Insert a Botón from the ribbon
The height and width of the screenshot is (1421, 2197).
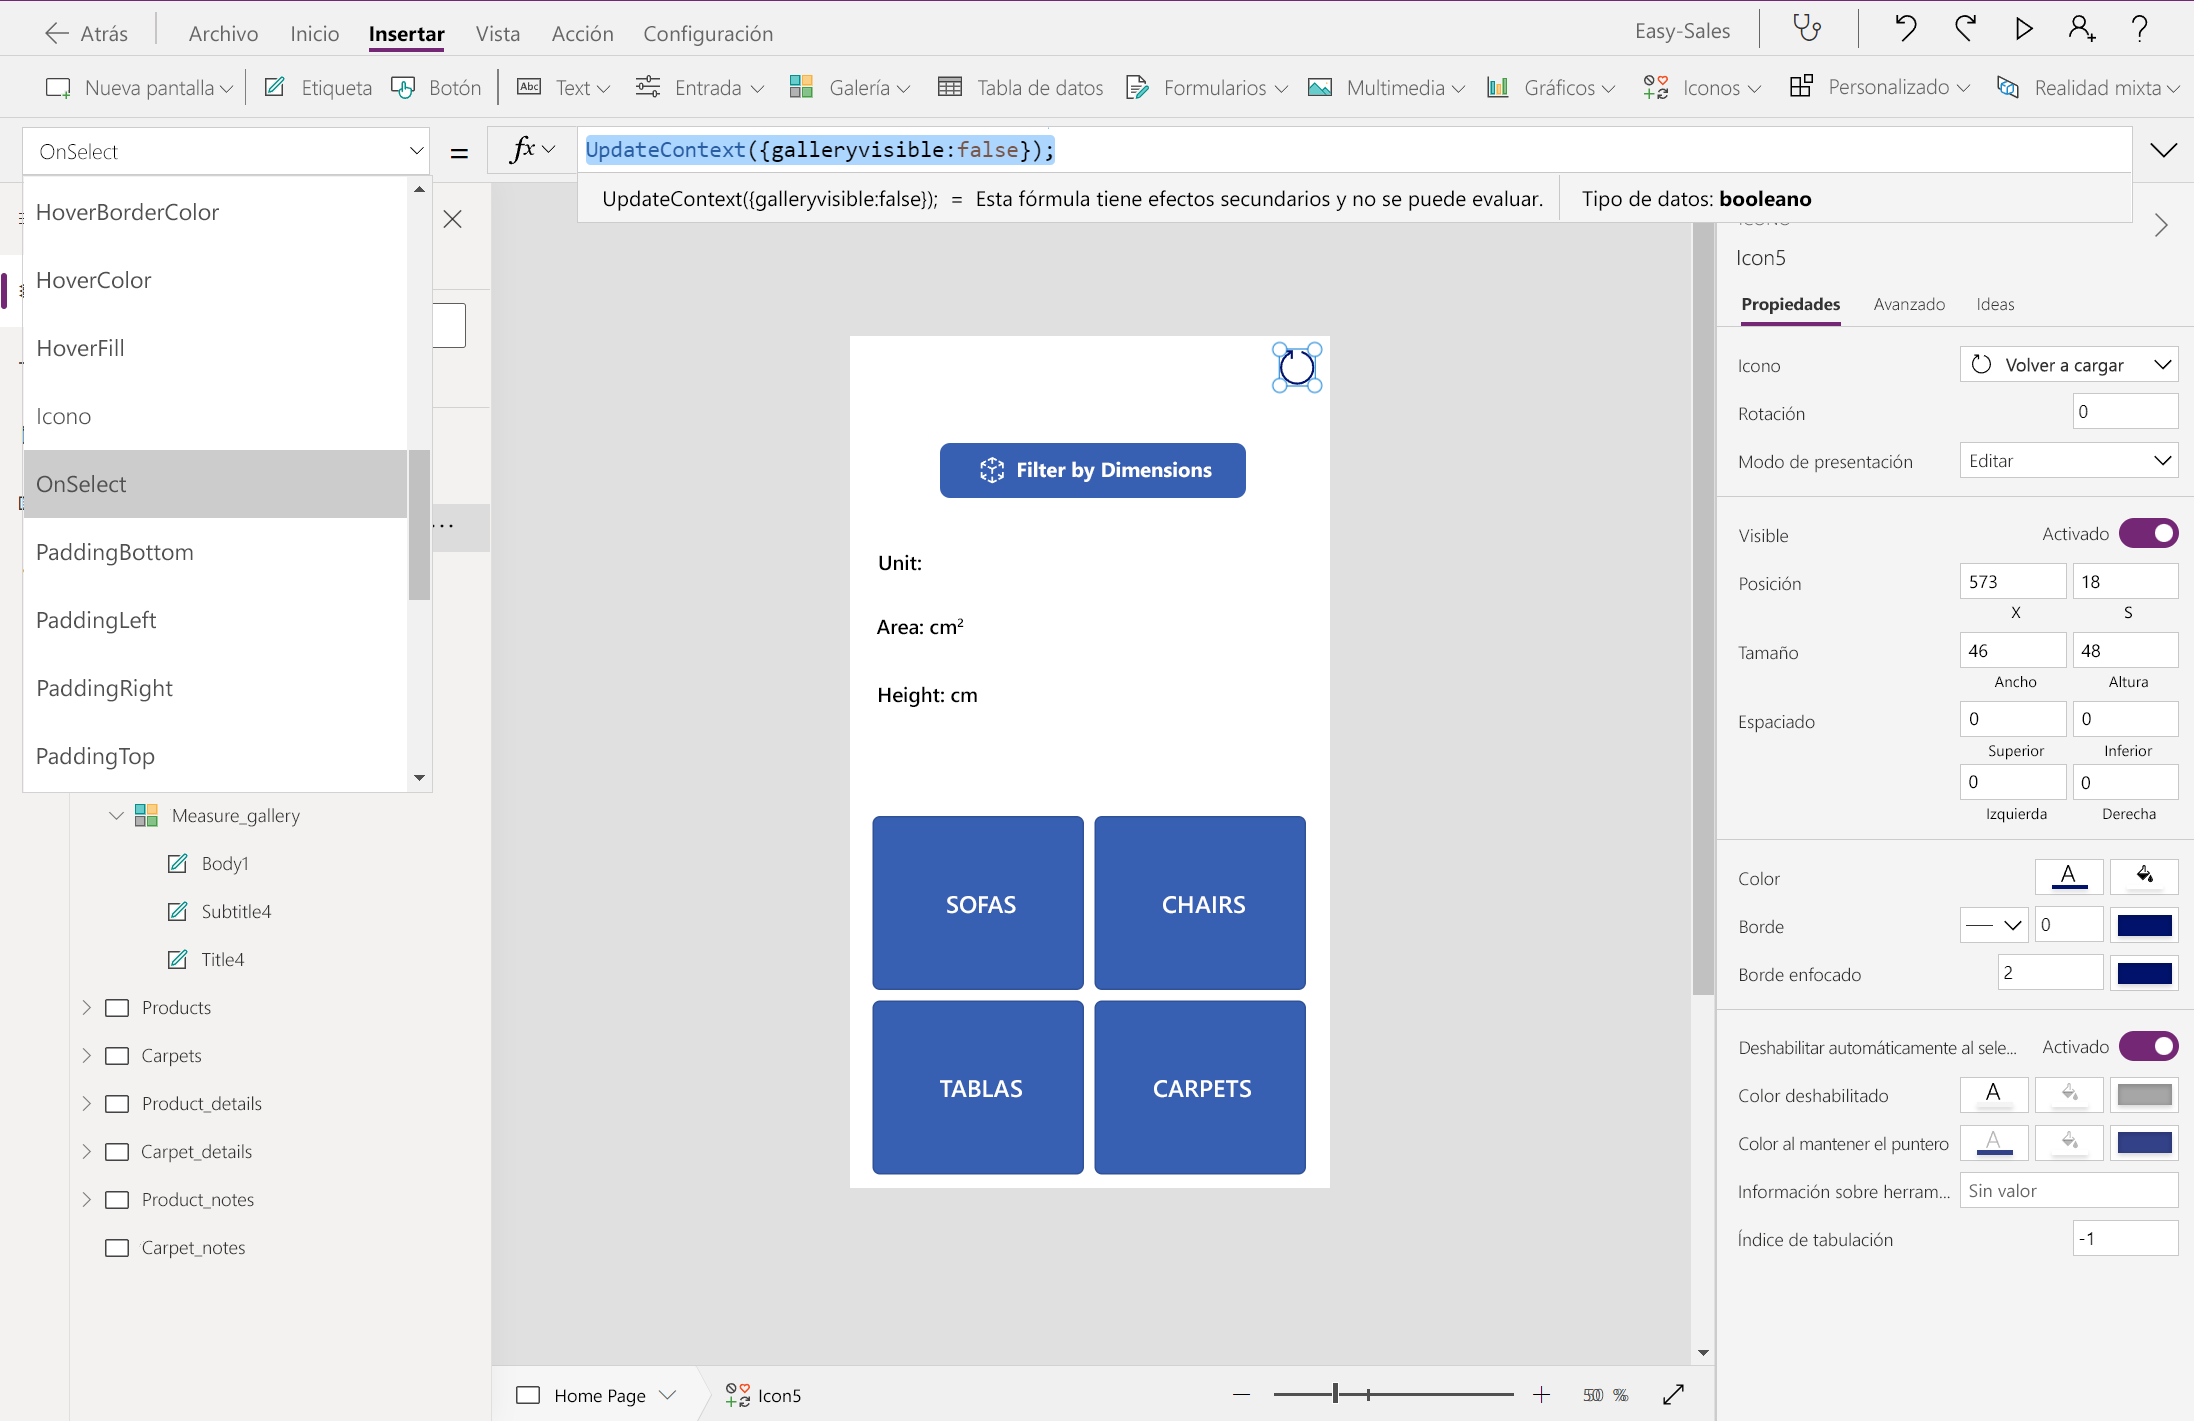tap(437, 87)
